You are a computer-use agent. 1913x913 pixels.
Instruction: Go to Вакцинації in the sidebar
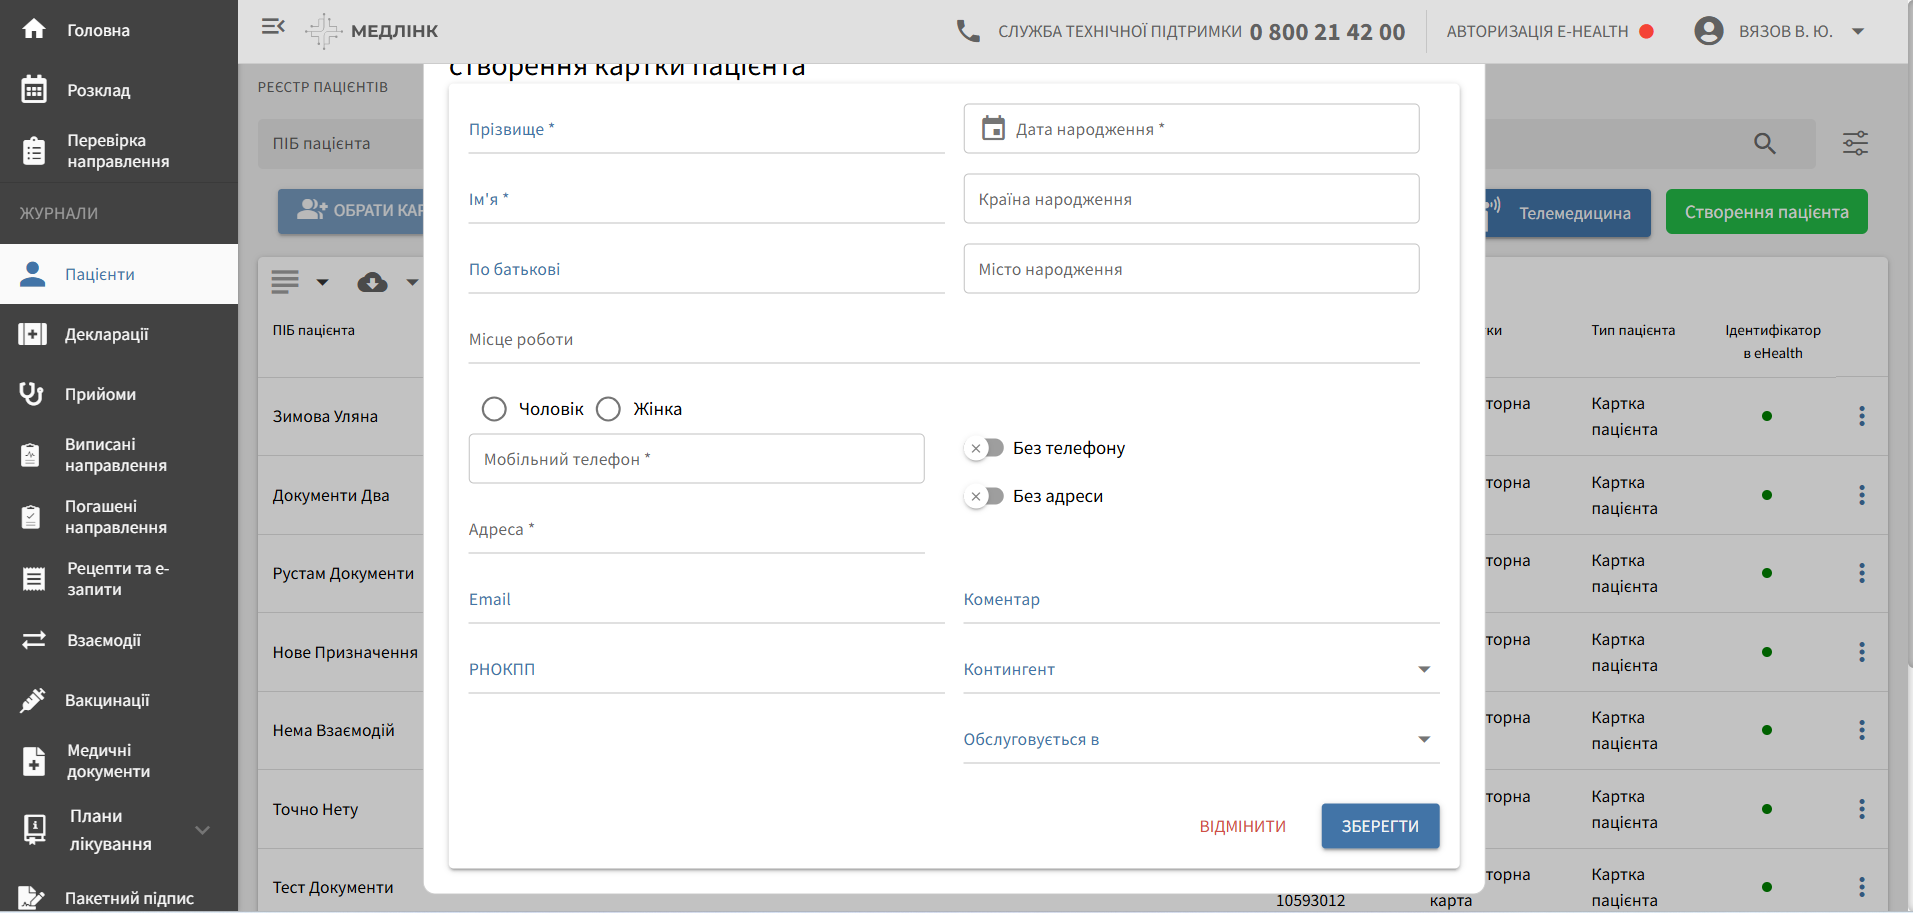[x=106, y=700]
